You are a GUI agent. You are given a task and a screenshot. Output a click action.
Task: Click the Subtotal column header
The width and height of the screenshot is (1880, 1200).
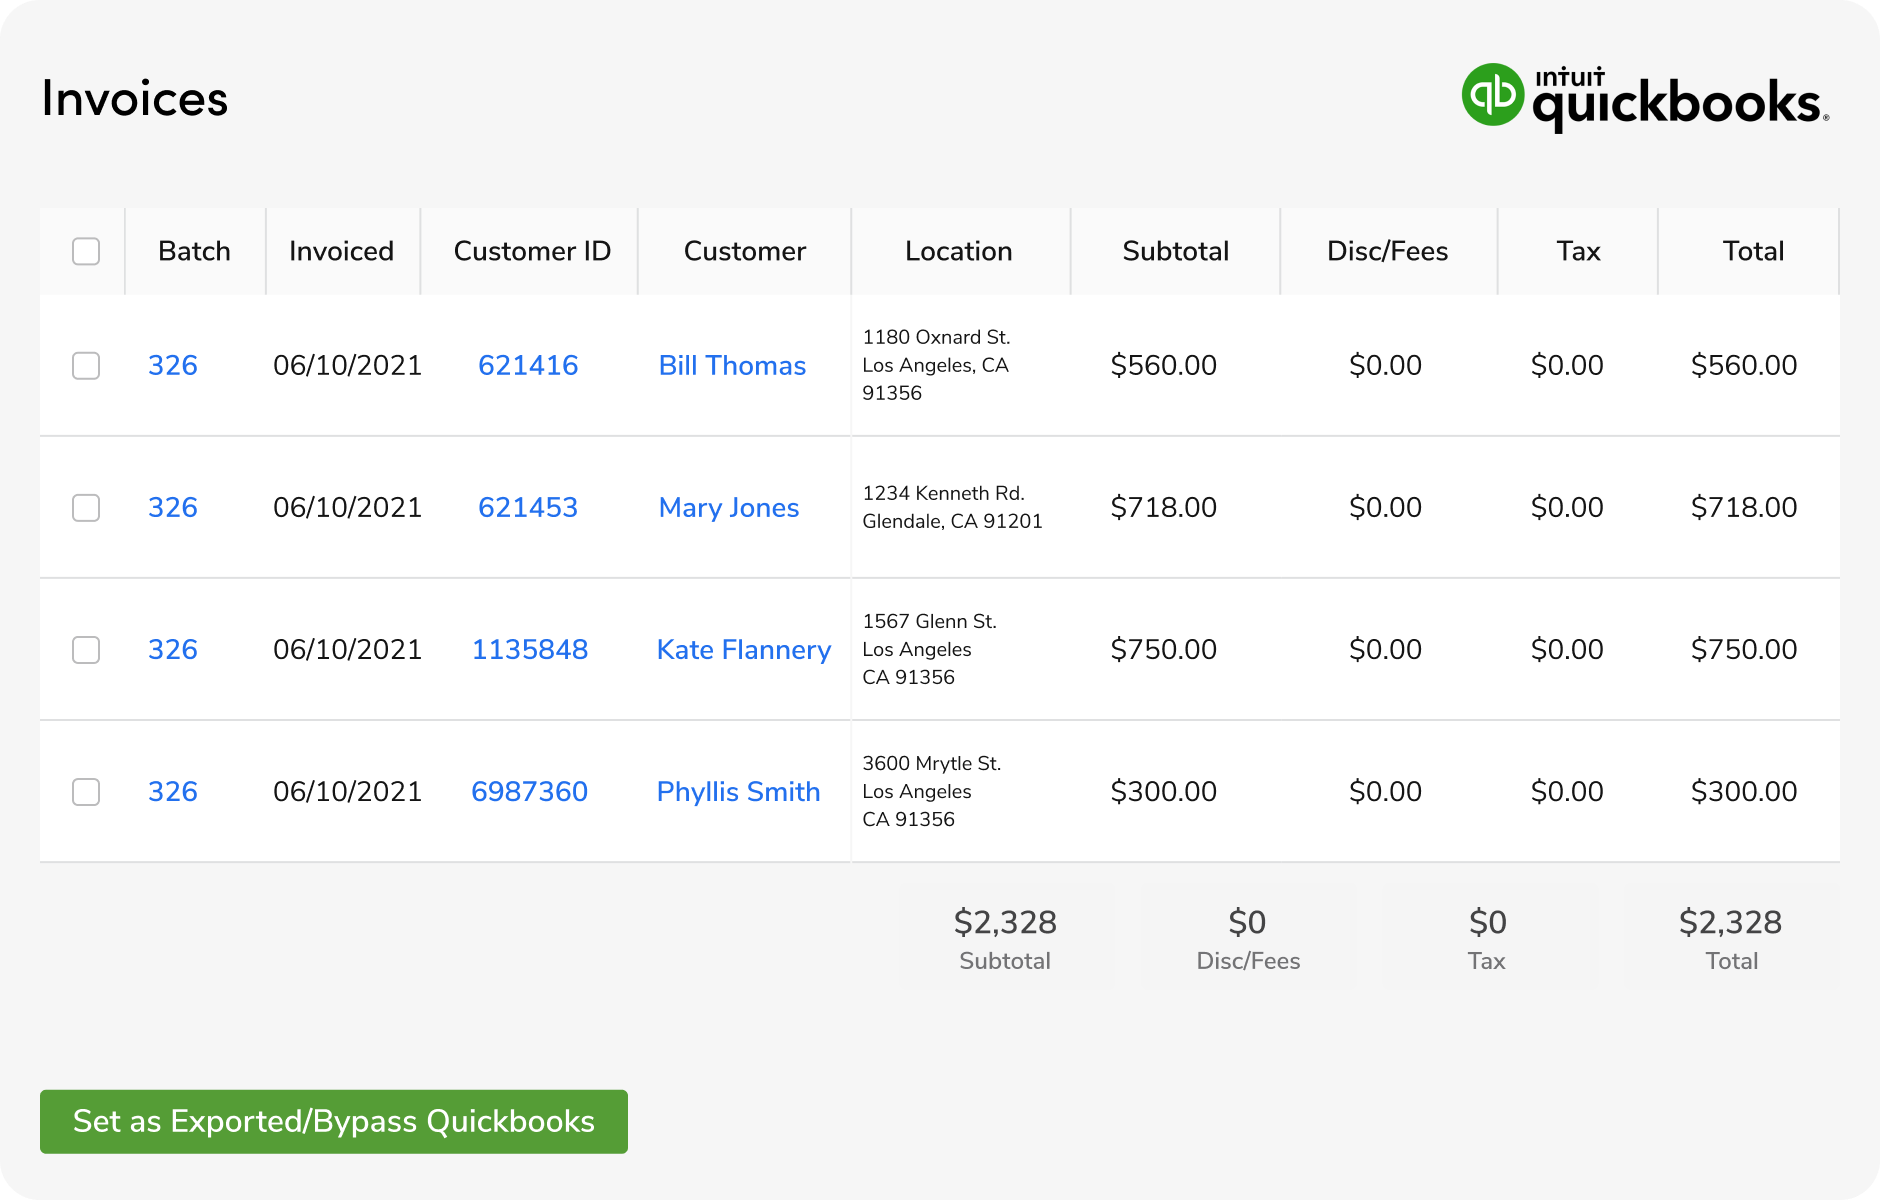coord(1175,251)
